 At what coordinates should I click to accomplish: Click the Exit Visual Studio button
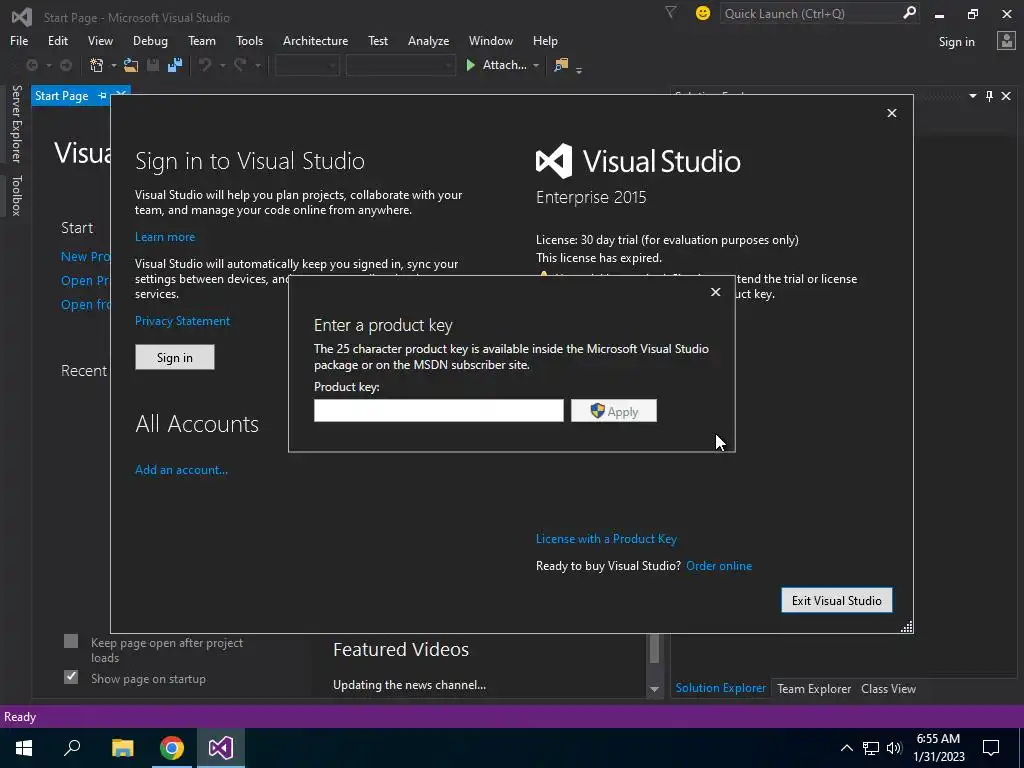837,600
